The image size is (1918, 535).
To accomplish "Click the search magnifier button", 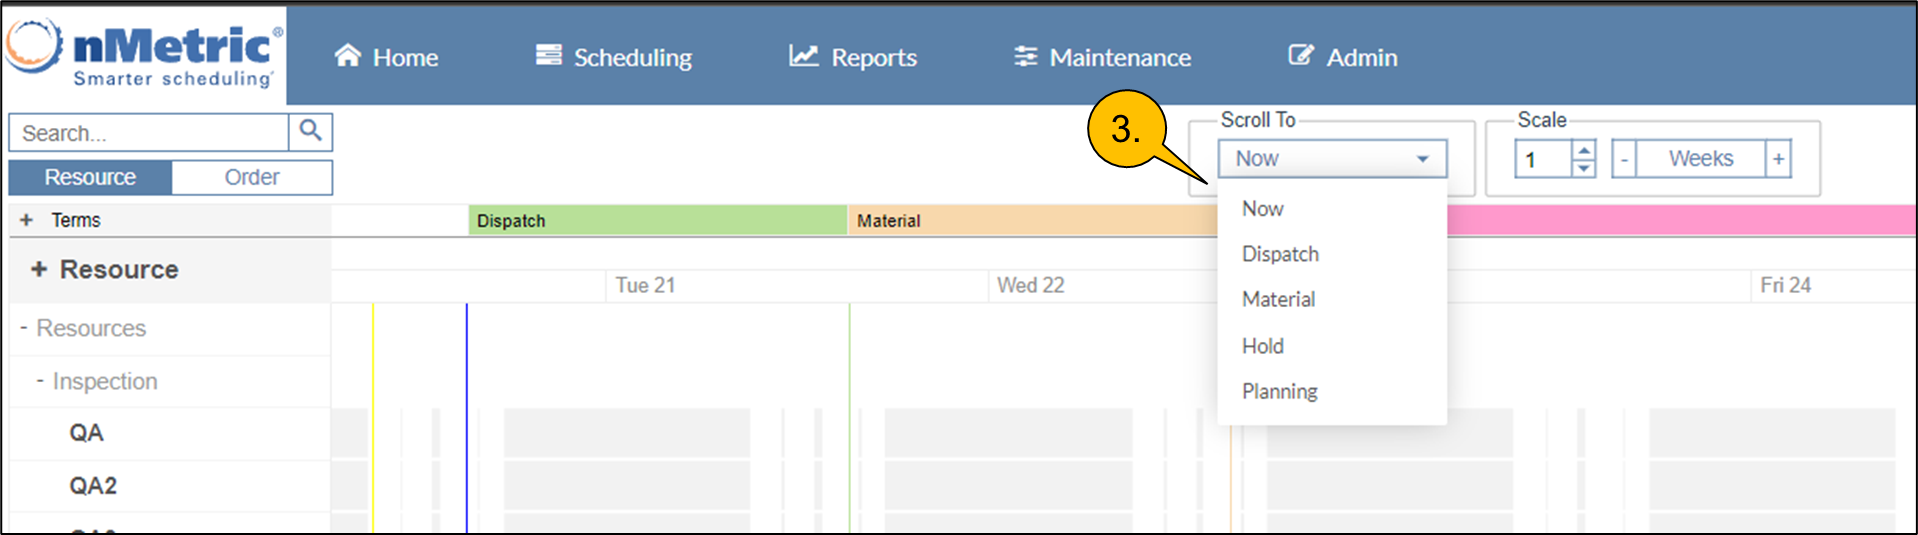I will pyautogui.click(x=310, y=131).
